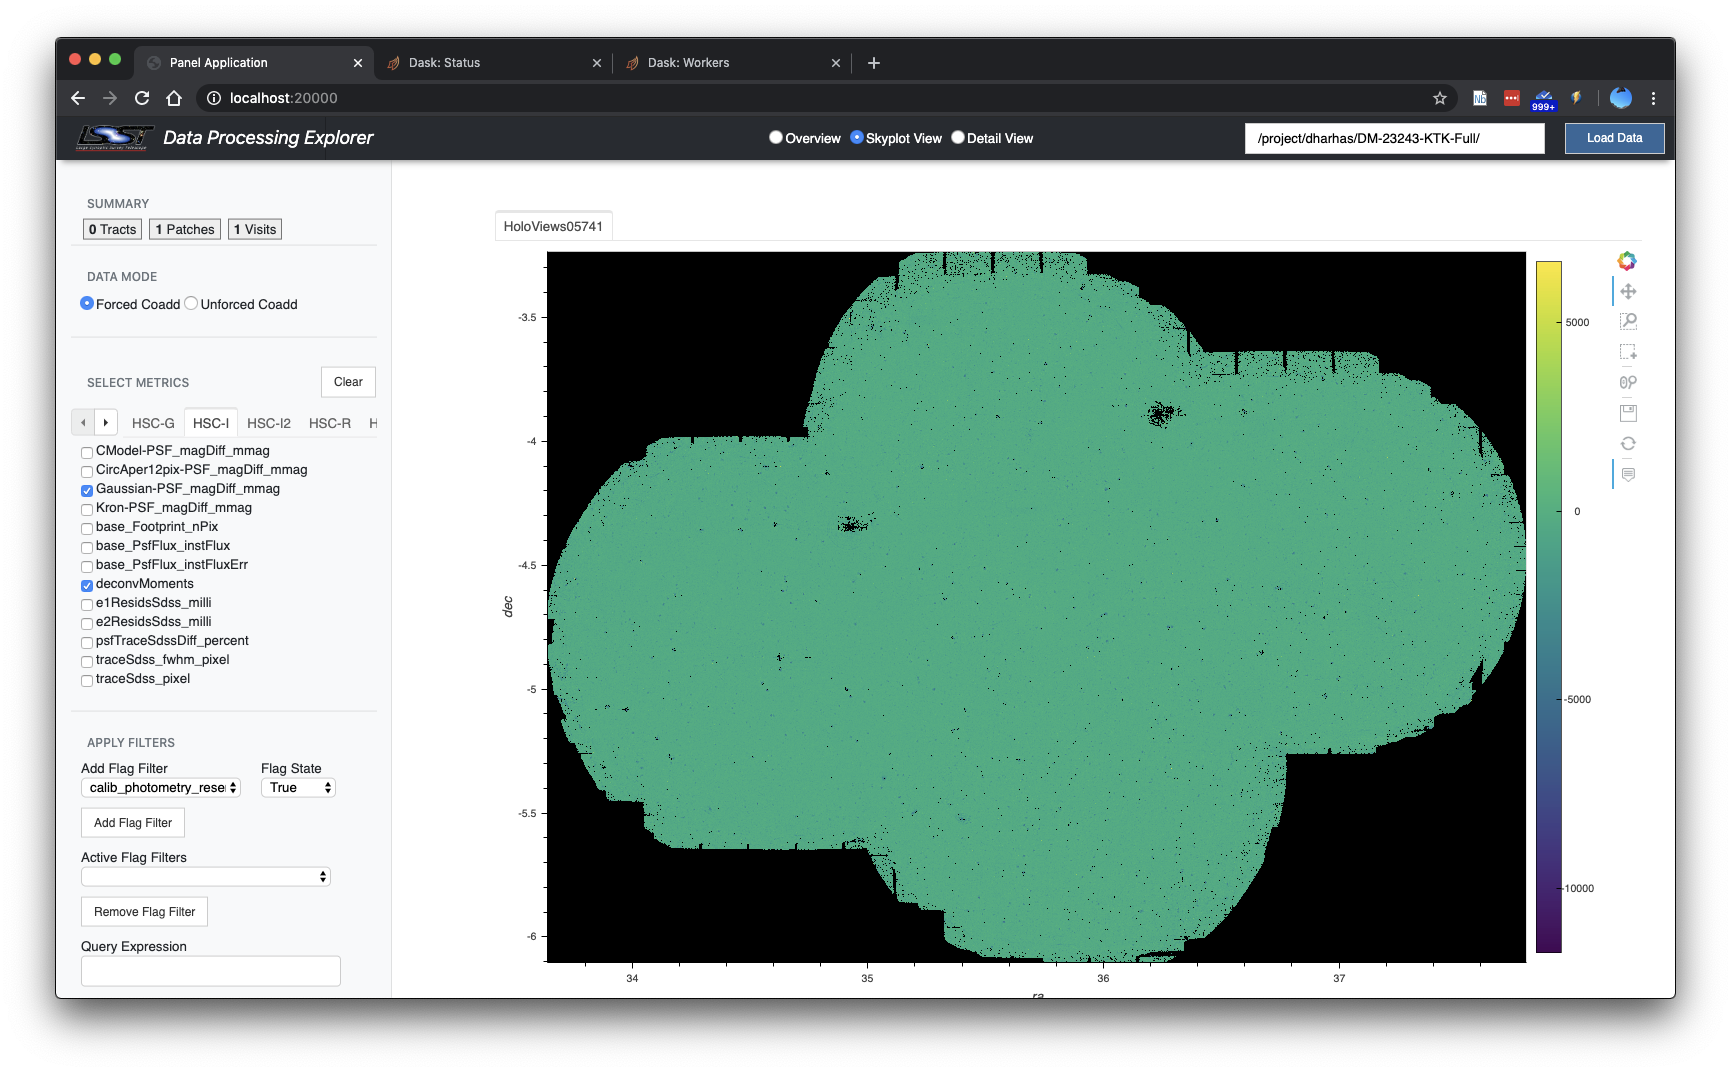1731x1072 pixels.
Task: Open the Add Flag Filter selector
Action: [160, 787]
